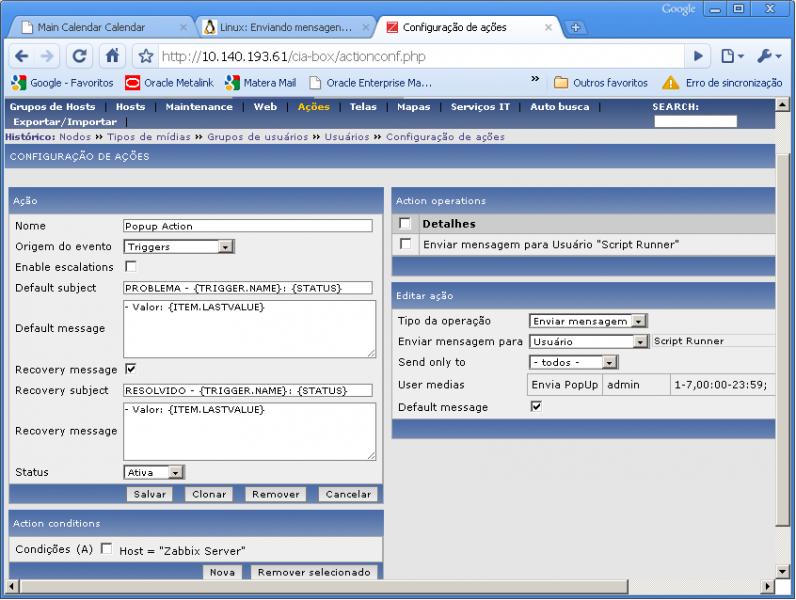The width and height of the screenshot is (796, 600).
Task: Open Auto busca menu item
Action: click(560, 107)
